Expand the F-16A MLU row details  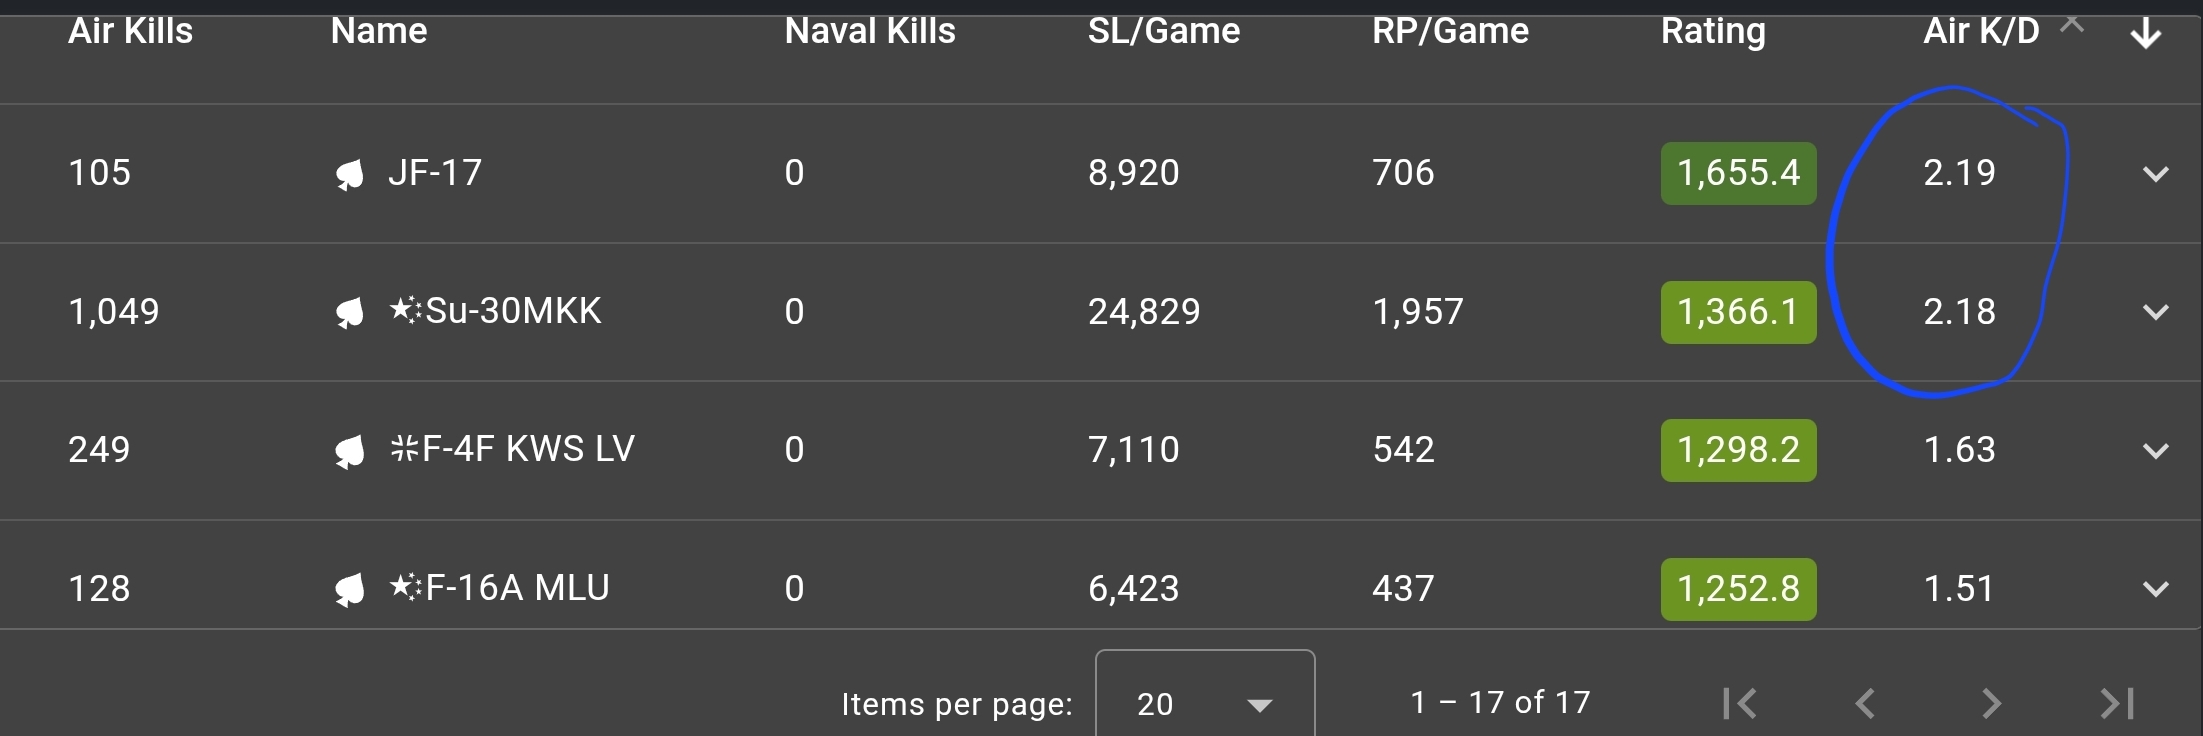tap(2156, 589)
